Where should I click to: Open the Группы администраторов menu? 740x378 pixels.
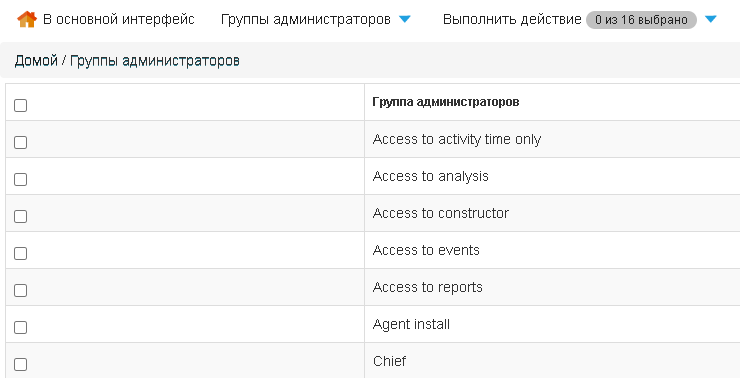click(x=306, y=20)
